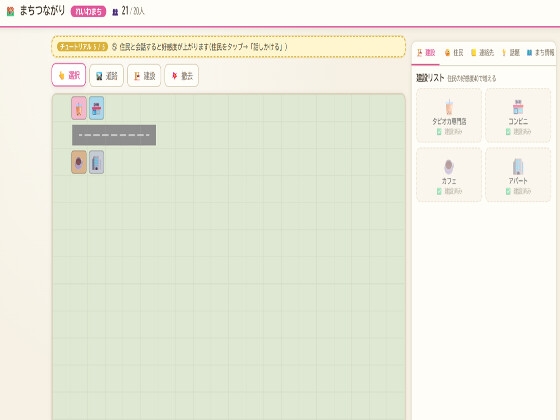Screen dimensions: 560x420
Task: Choose the 撤去 demolish tool
Action: pos(181,75)
